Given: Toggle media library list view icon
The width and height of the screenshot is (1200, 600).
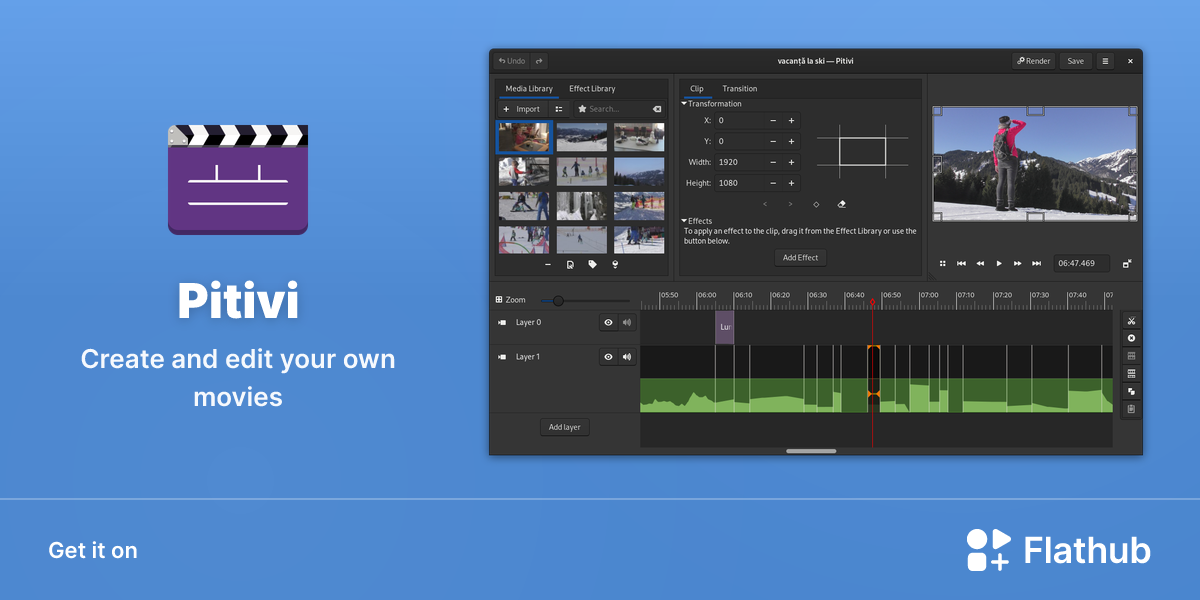Looking at the screenshot, I should (x=559, y=109).
